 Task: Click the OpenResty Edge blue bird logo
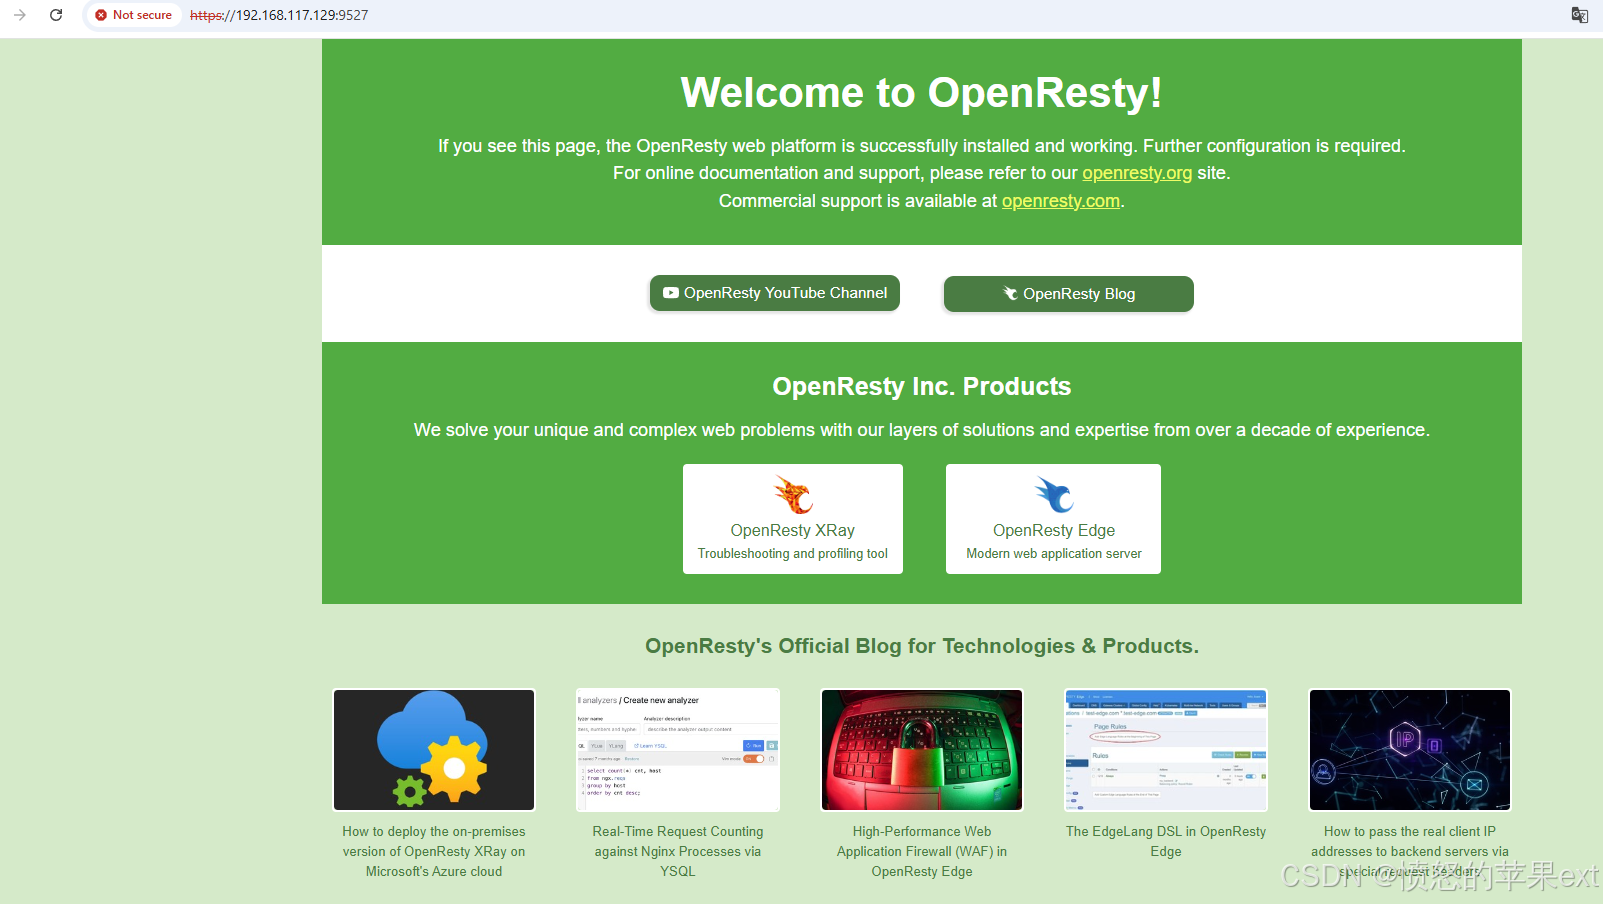pyautogui.click(x=1054, y=495)
